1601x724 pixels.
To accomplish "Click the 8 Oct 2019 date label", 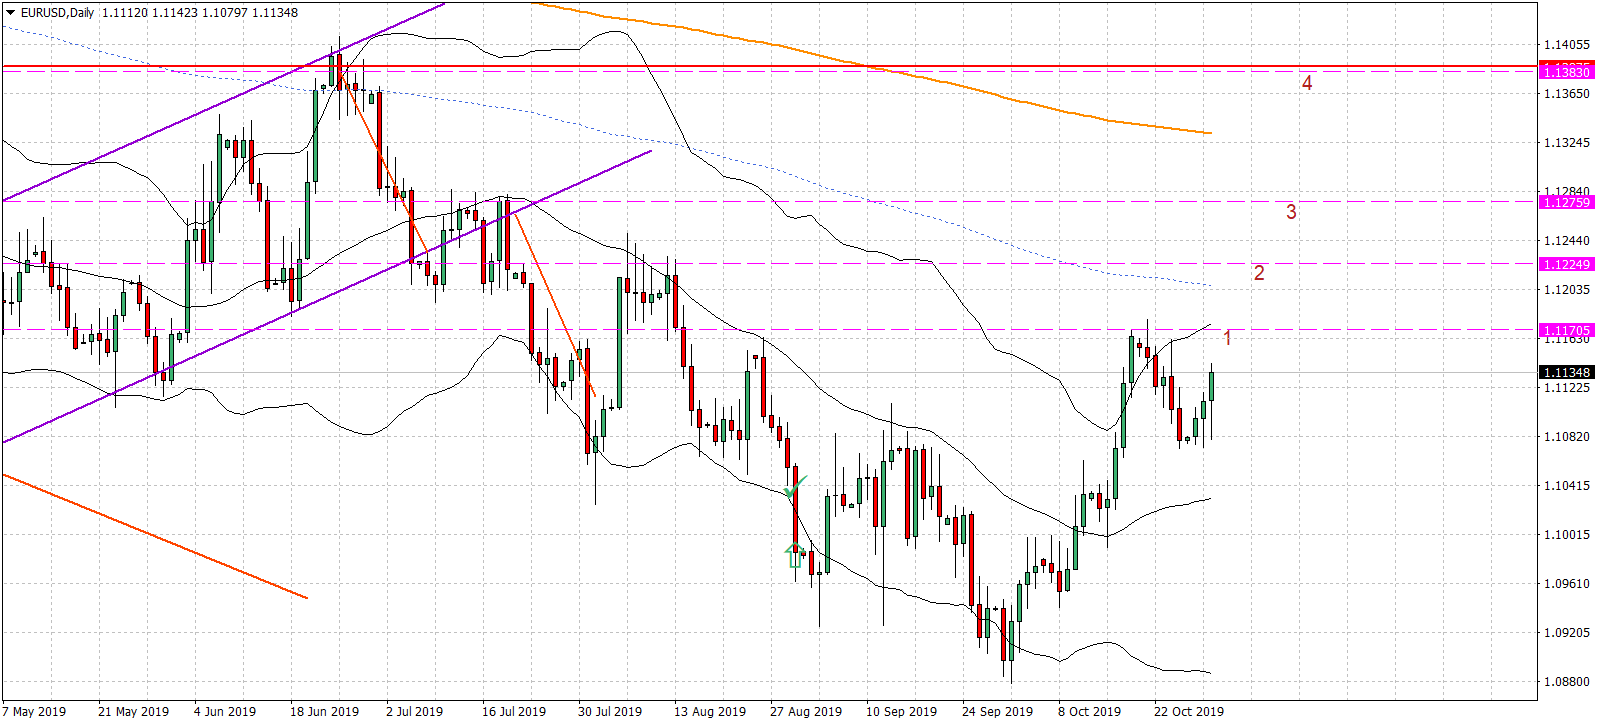I will (x=1090, y=712).
